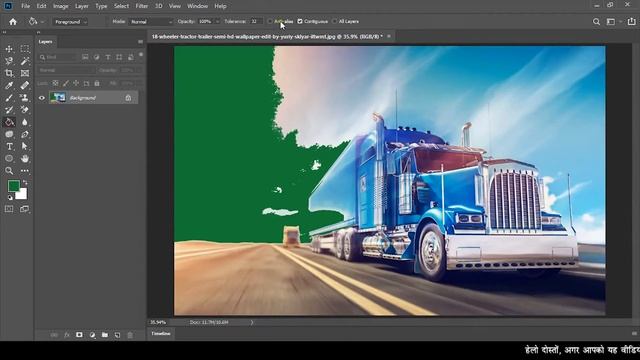Viewport: 640px width, 360px height.
Task: Click the Create new group folder icon
Action: tap(105, 335)
